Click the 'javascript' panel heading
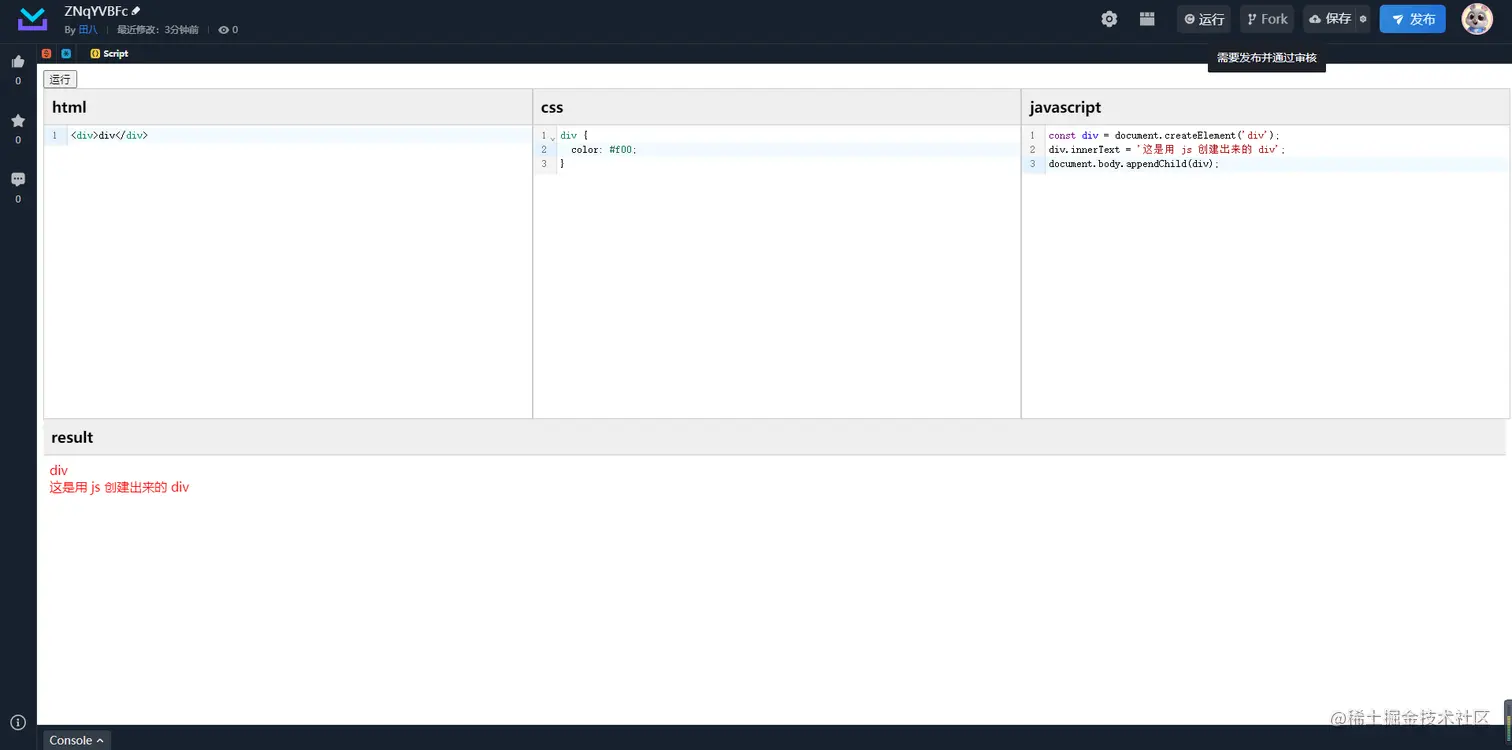 tap(1065, 107)
